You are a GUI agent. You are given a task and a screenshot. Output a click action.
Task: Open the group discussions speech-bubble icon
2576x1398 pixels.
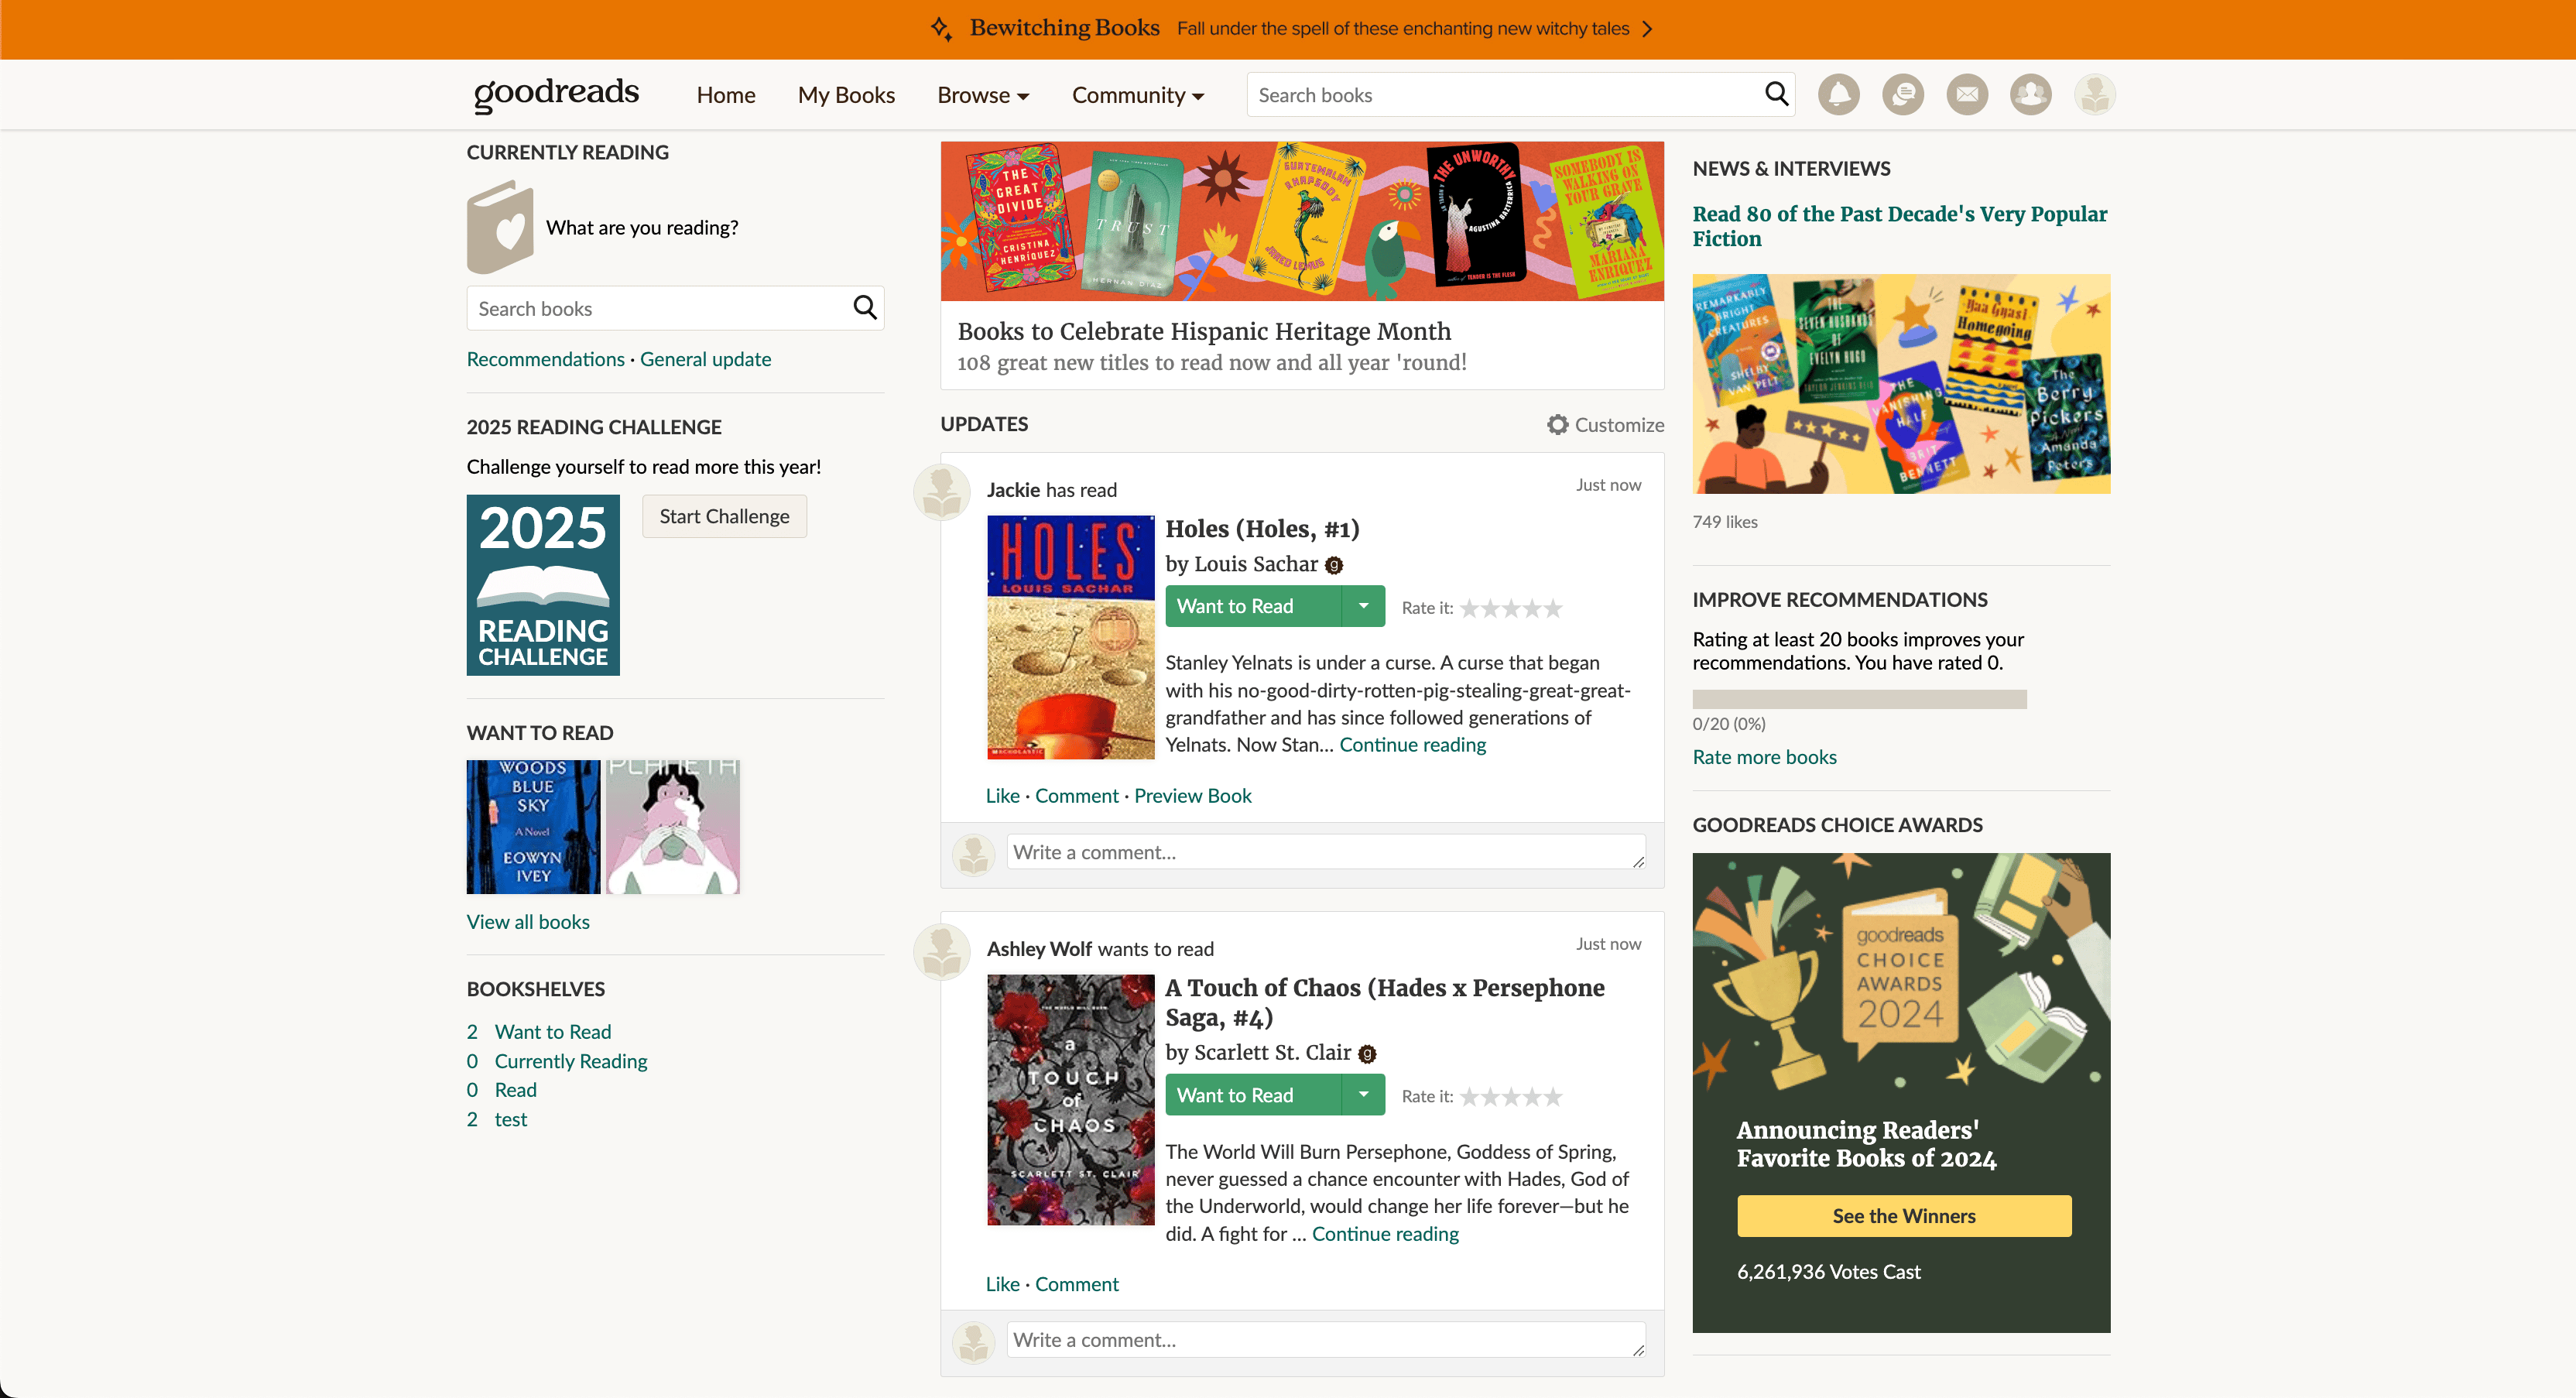click(1902, 95)
